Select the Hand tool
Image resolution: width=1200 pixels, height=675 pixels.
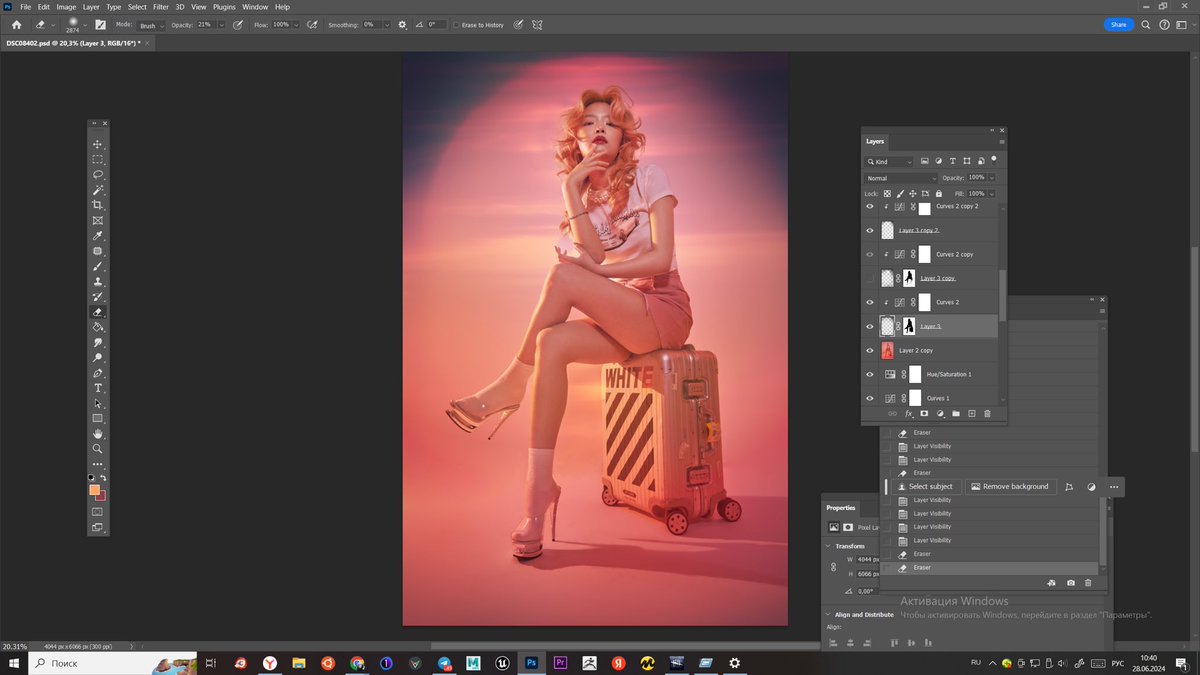[x=98, y=434]
